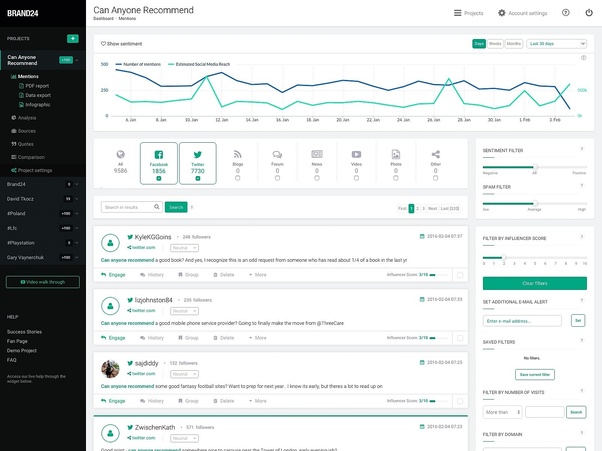The width and height of the screenshot is (602, 451).
Task: Adjust the Sentiment filter slider handle
Action: (535, 166)
